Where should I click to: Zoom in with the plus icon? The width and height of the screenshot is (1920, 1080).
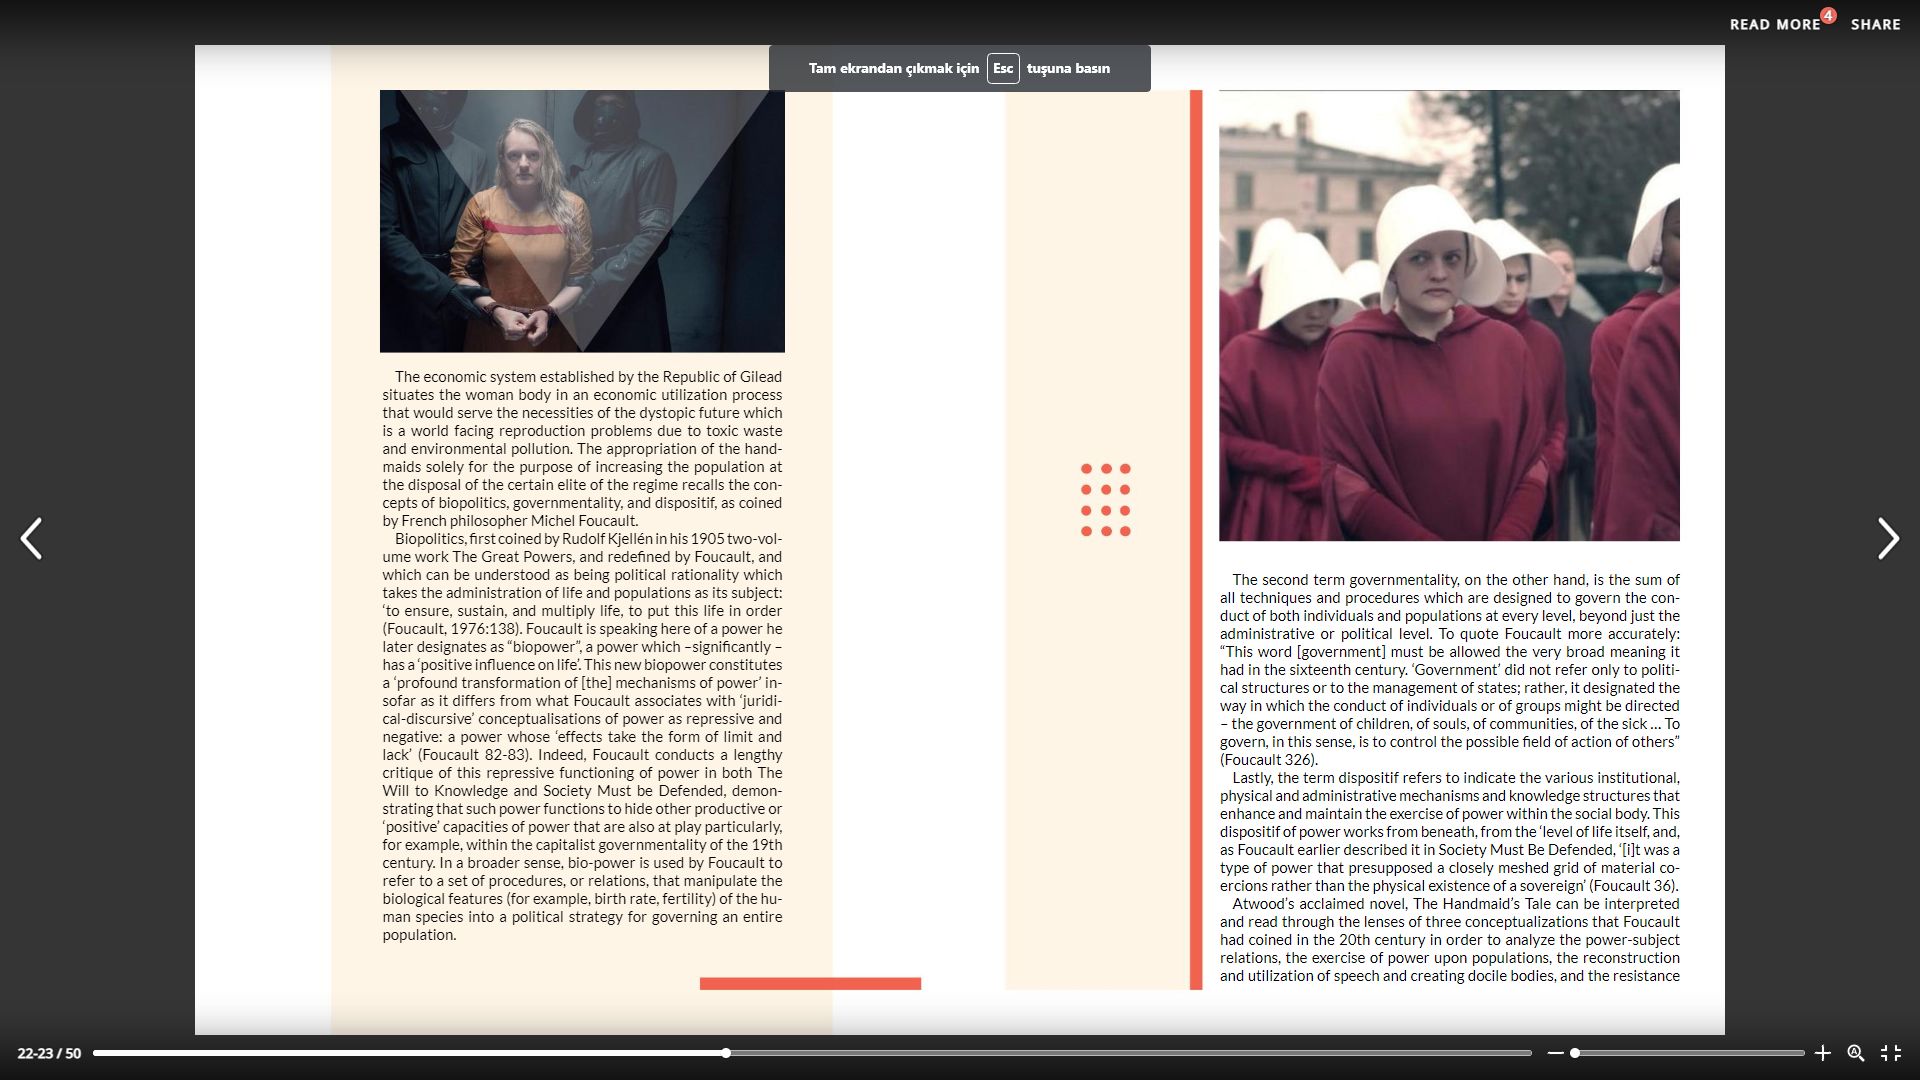tap(1822, 1053)
